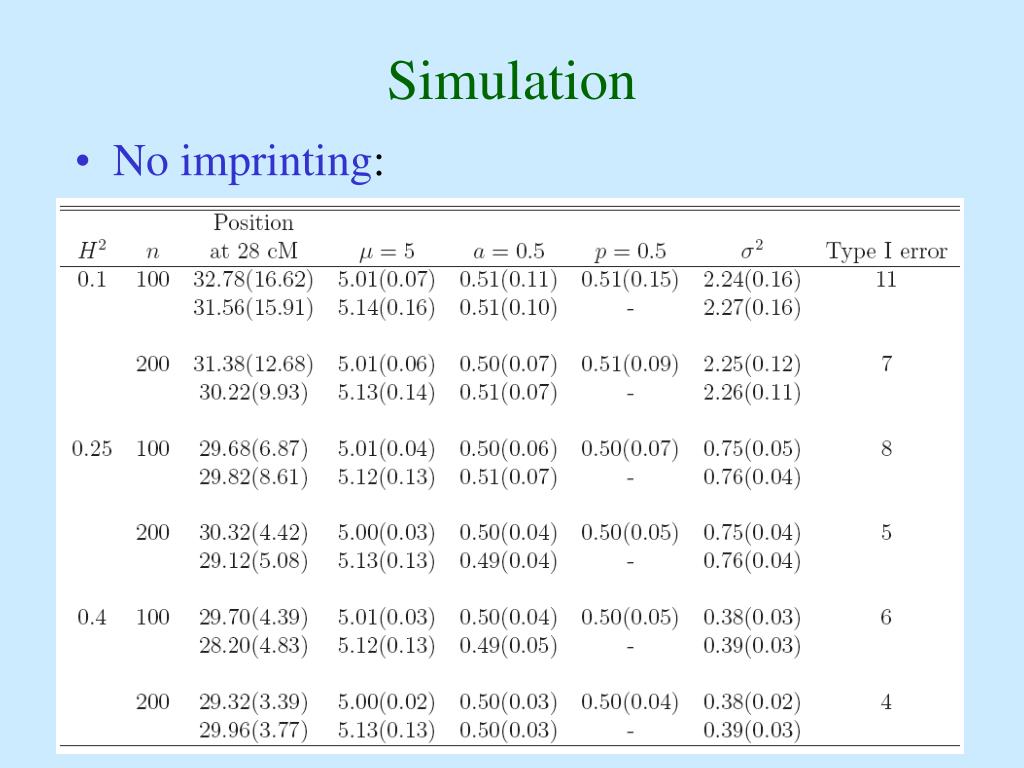The height and width of the screenshot is (768, 1024).
Task: Click the μ value 5.14(0.16)
Action: [x=387, y=308]
